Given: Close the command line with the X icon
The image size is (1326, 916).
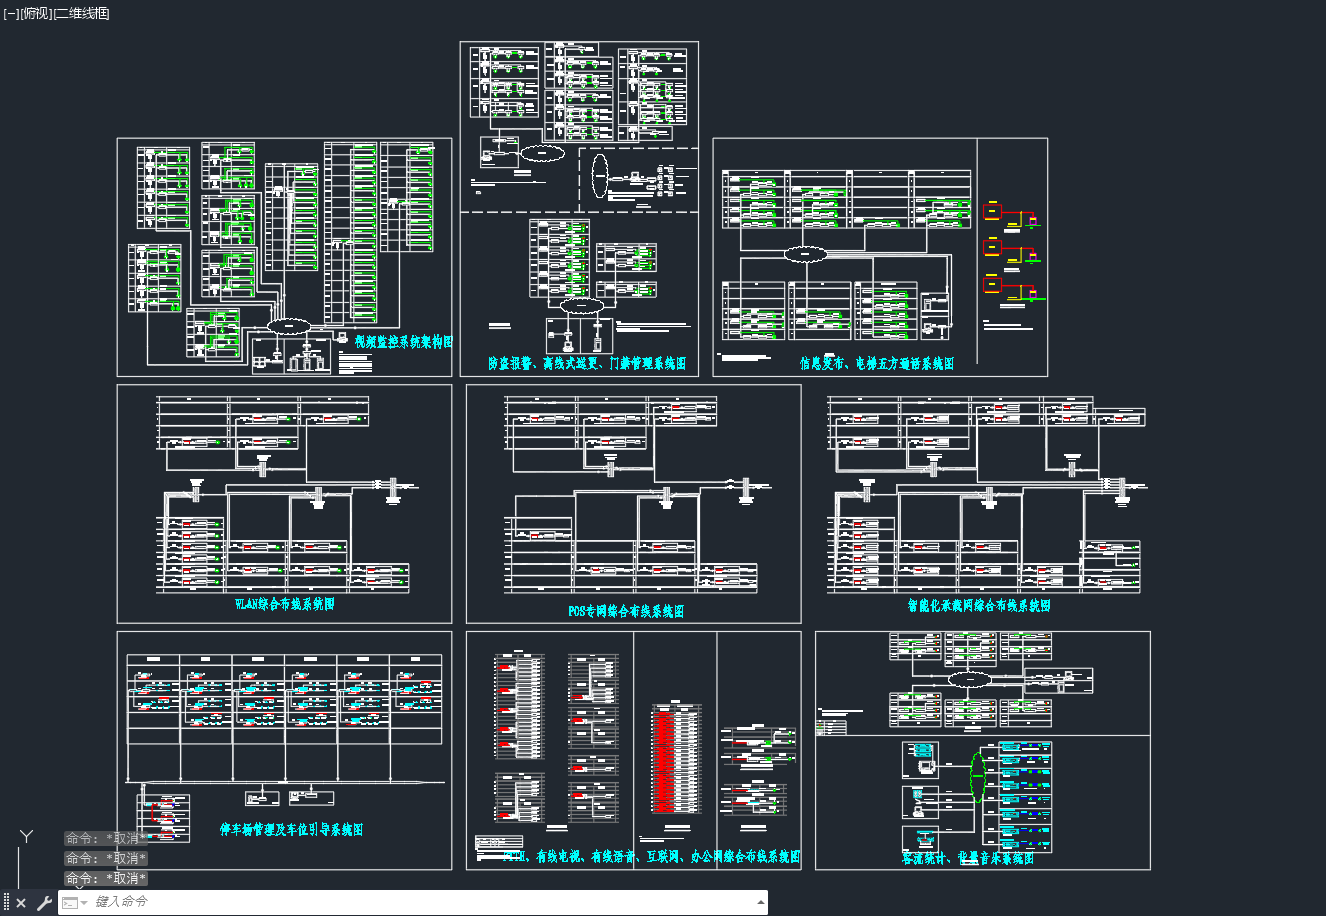Looking at the screenshot, I should click(x=21, y=903).
